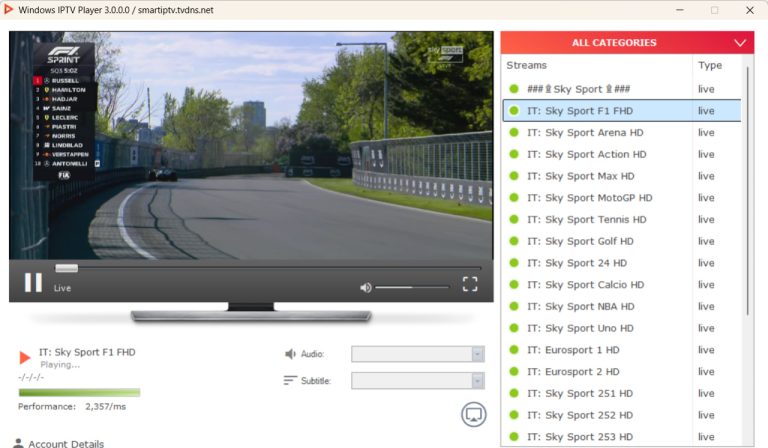Pause the live video playback
The width and height of the screenshot is (768, 448).
point(33,283)
